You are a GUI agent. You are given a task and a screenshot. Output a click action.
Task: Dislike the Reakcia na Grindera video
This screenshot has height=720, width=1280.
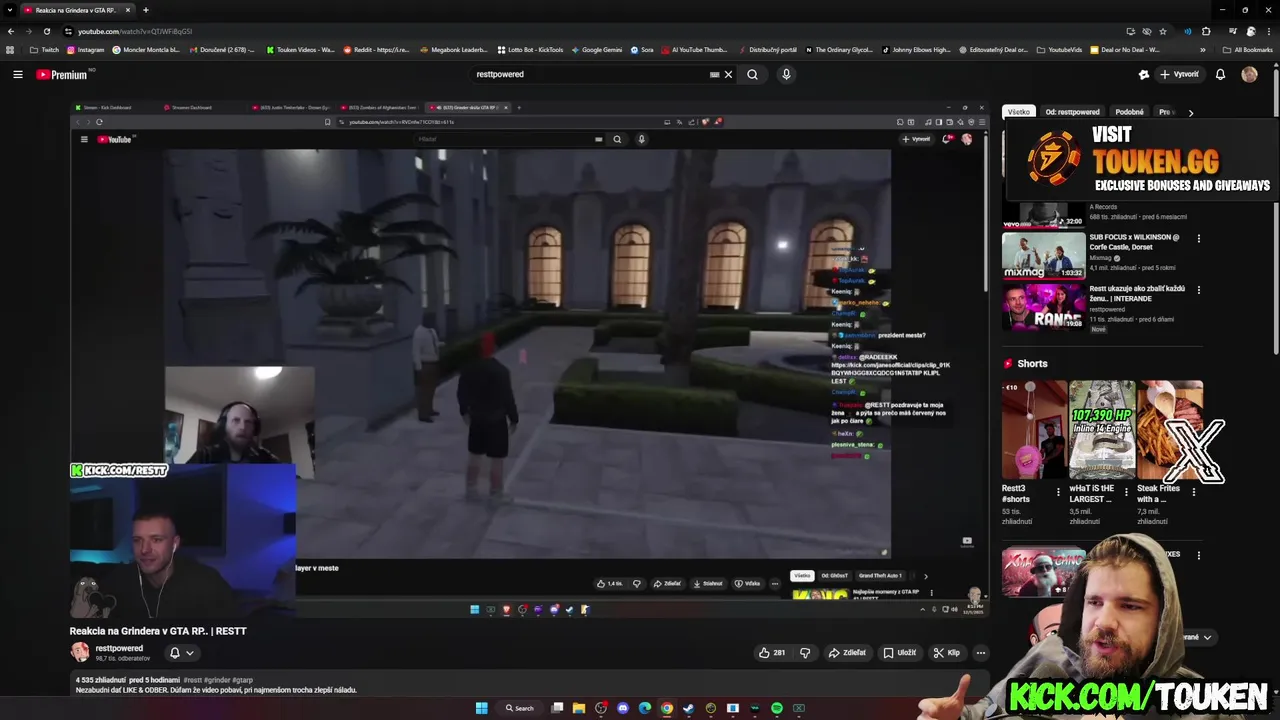coord(805,653)
